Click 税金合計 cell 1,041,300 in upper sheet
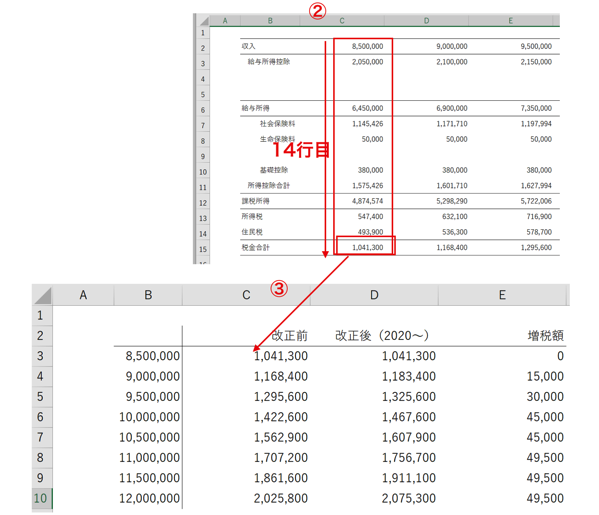The image size is (599, 515). [x=366, y=247]
